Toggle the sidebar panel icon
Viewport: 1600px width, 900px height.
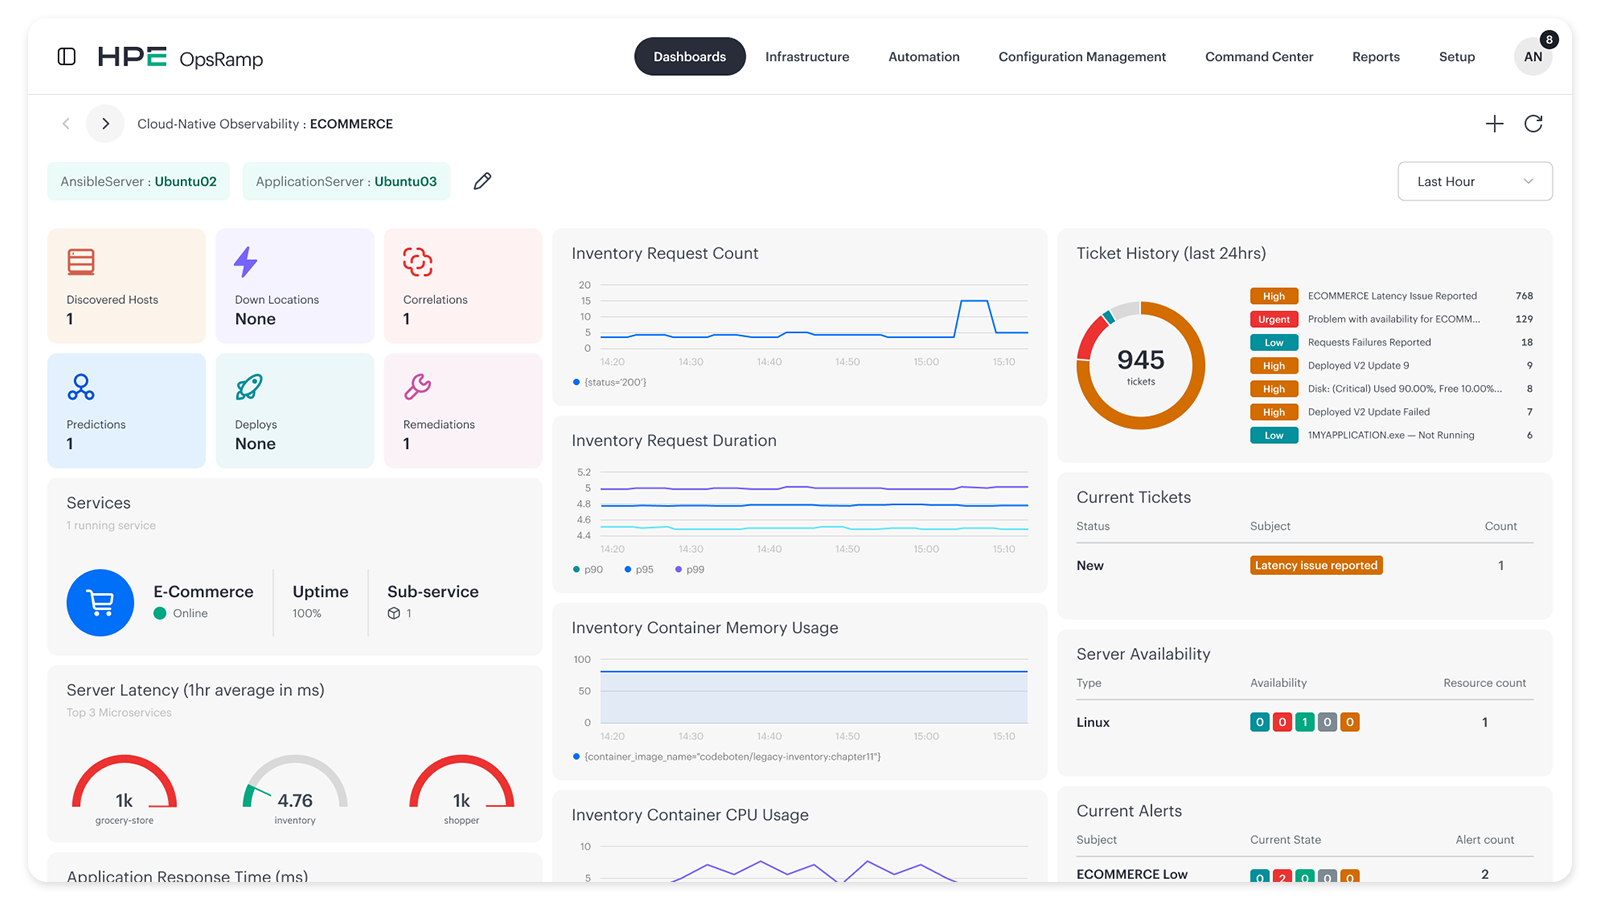click(x=67, y=57)
